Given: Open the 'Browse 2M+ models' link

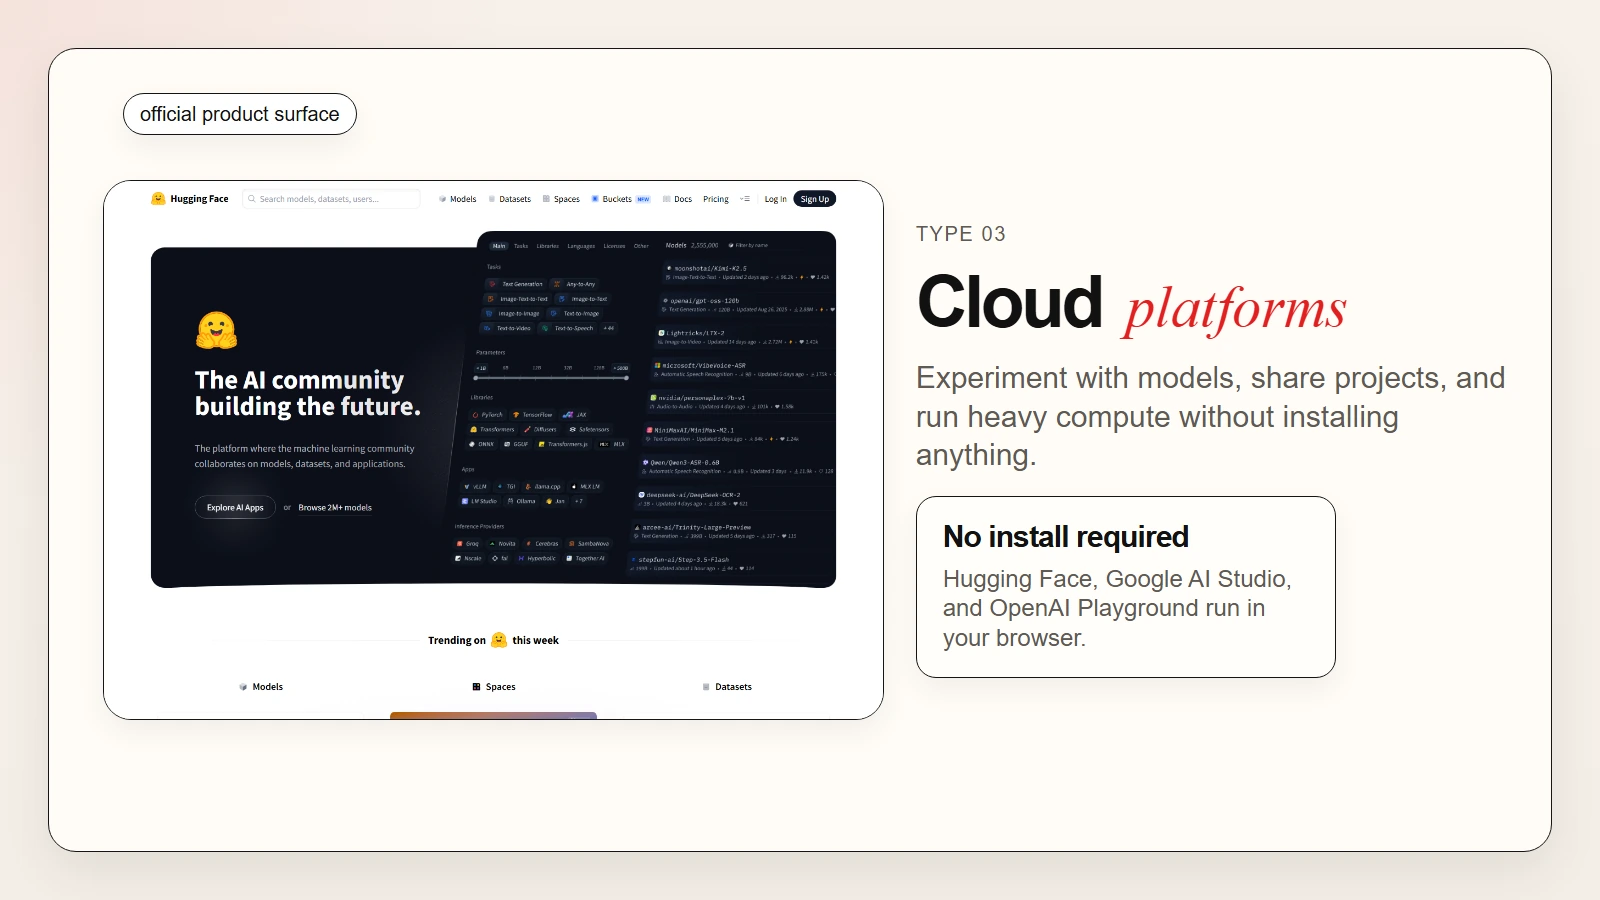Looking at the screenshot, I should pyautogui.click(x=335, y=507).
